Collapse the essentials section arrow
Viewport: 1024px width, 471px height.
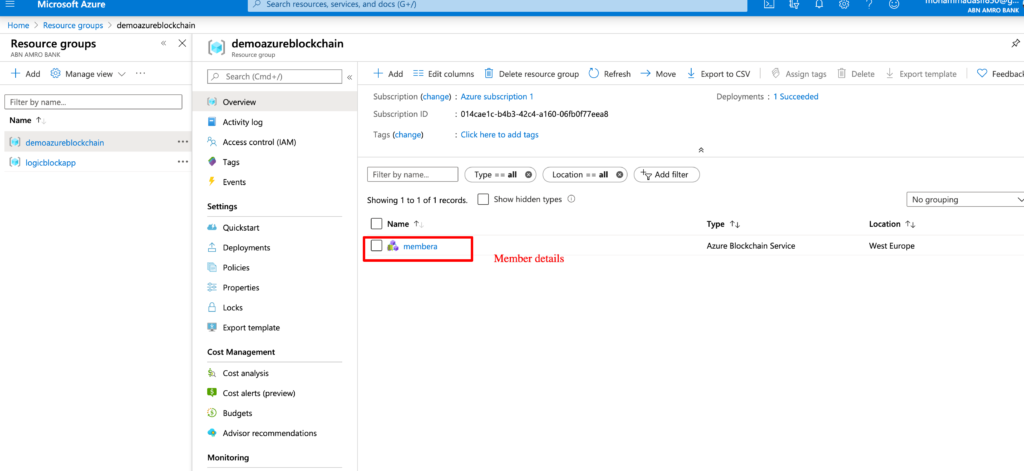[x=701, y=150]
